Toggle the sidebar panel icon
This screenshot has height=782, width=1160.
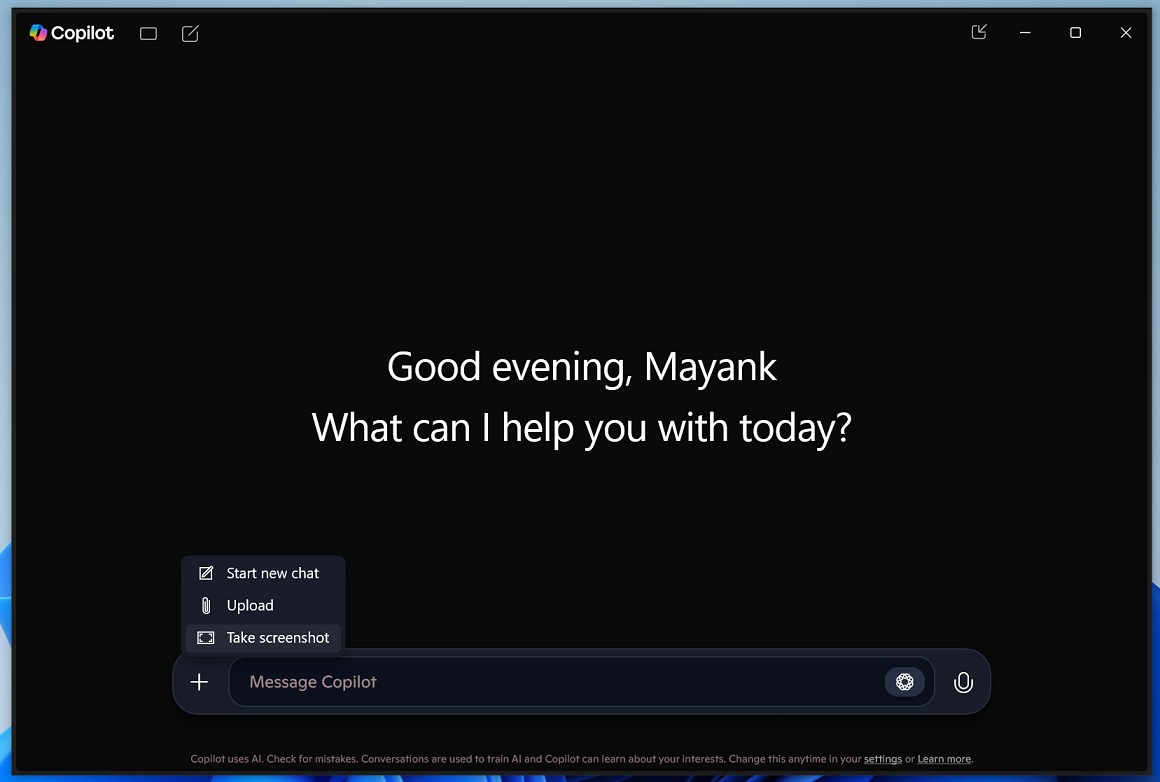pyautogui.click(x=148, y=34)
